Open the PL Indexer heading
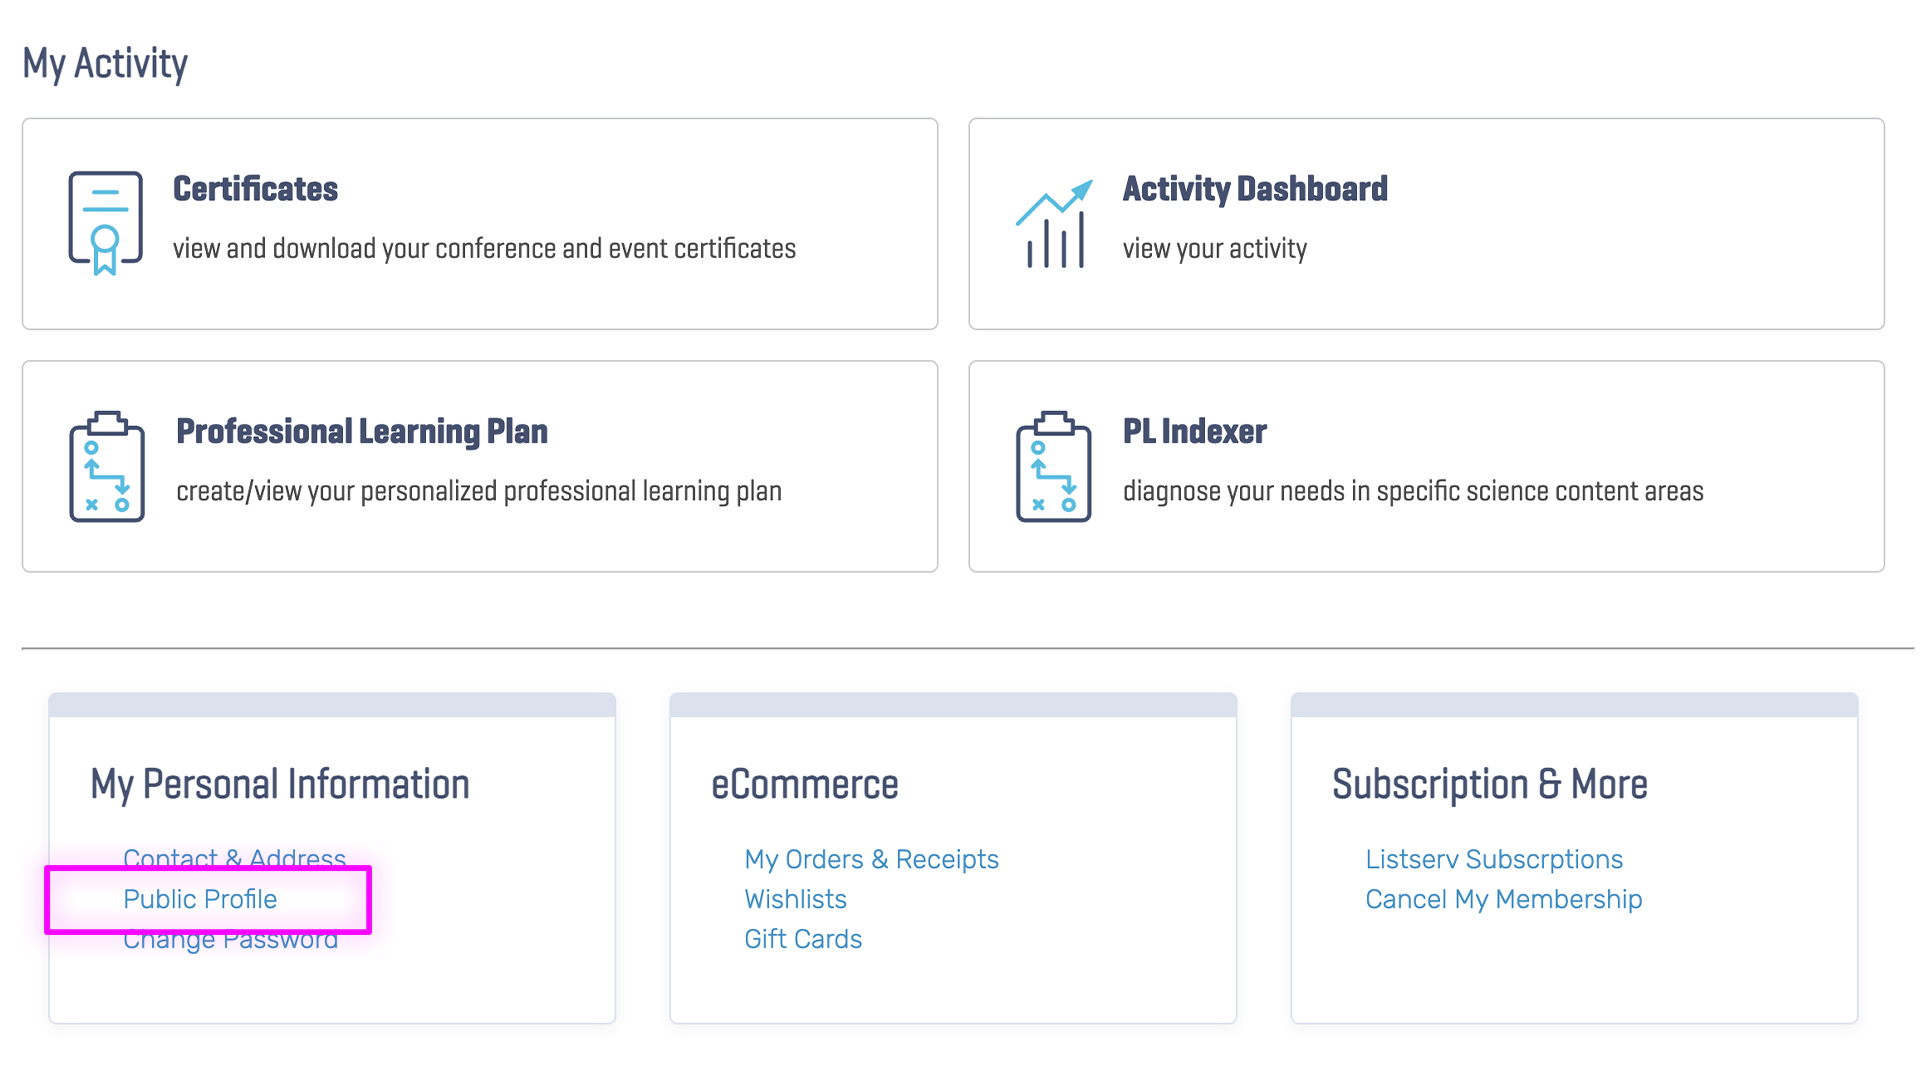 point(1195,432)
